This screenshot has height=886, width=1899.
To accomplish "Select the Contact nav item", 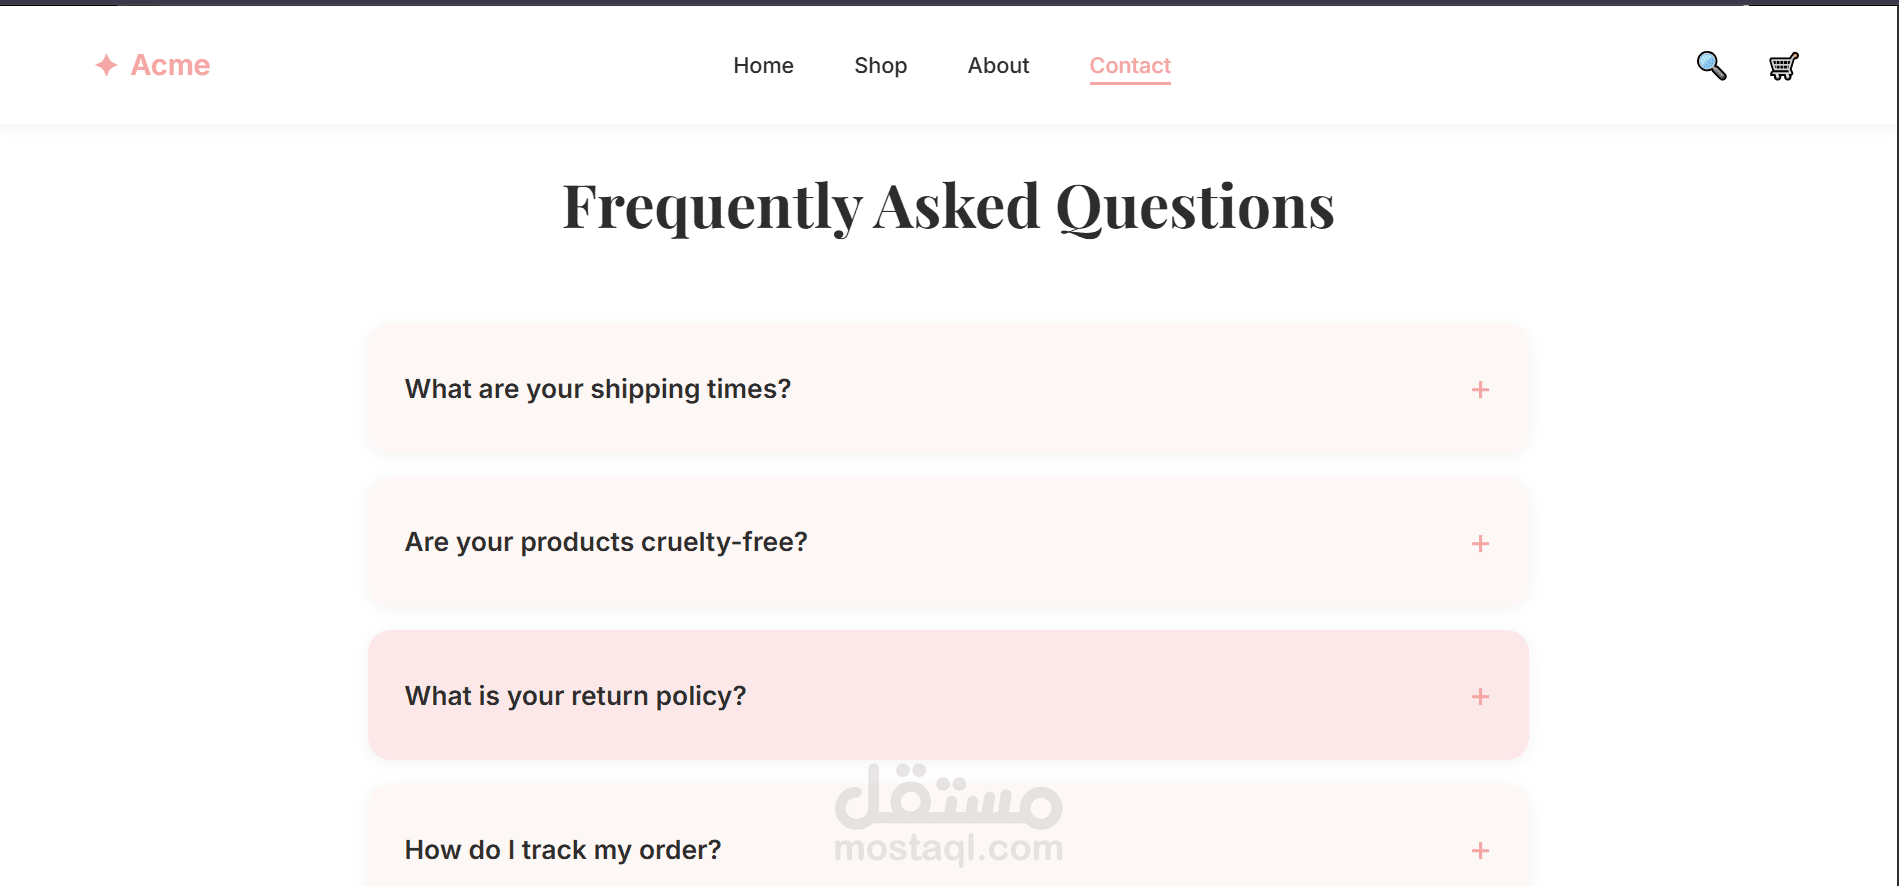I will pos(1129,66).
